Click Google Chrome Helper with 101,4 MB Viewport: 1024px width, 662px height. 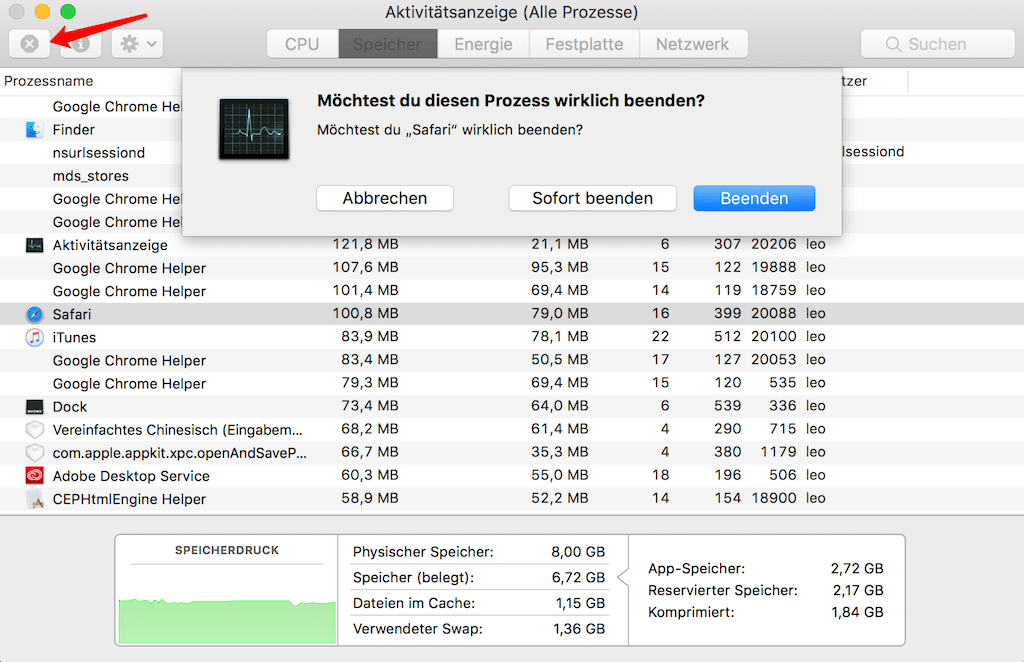coord(129,291)
